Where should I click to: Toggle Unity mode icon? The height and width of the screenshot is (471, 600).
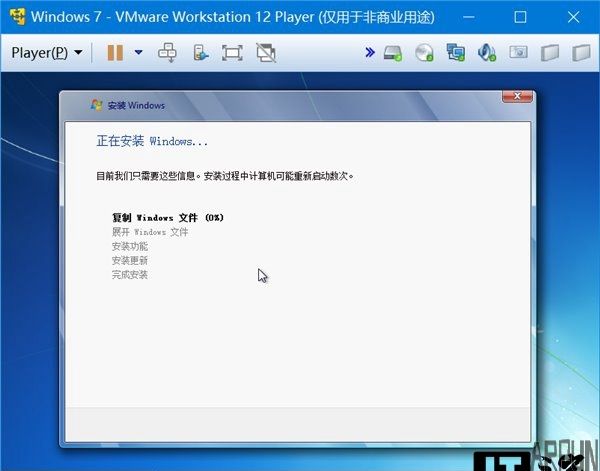click(x=266, y=52)
